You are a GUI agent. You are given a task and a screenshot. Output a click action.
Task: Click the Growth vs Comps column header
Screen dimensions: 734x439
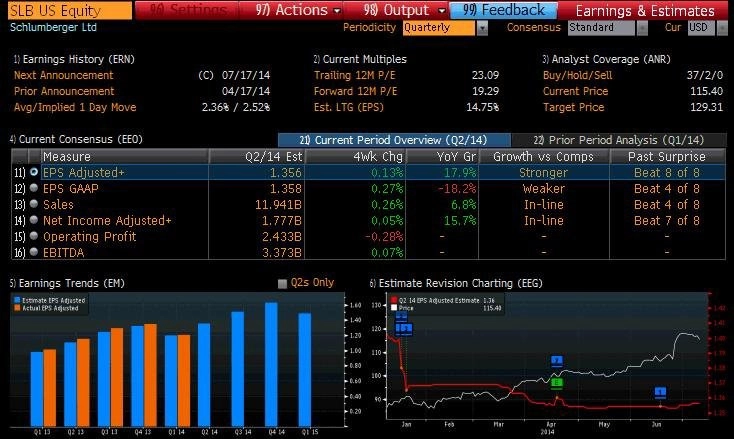[x=544, y=156]
